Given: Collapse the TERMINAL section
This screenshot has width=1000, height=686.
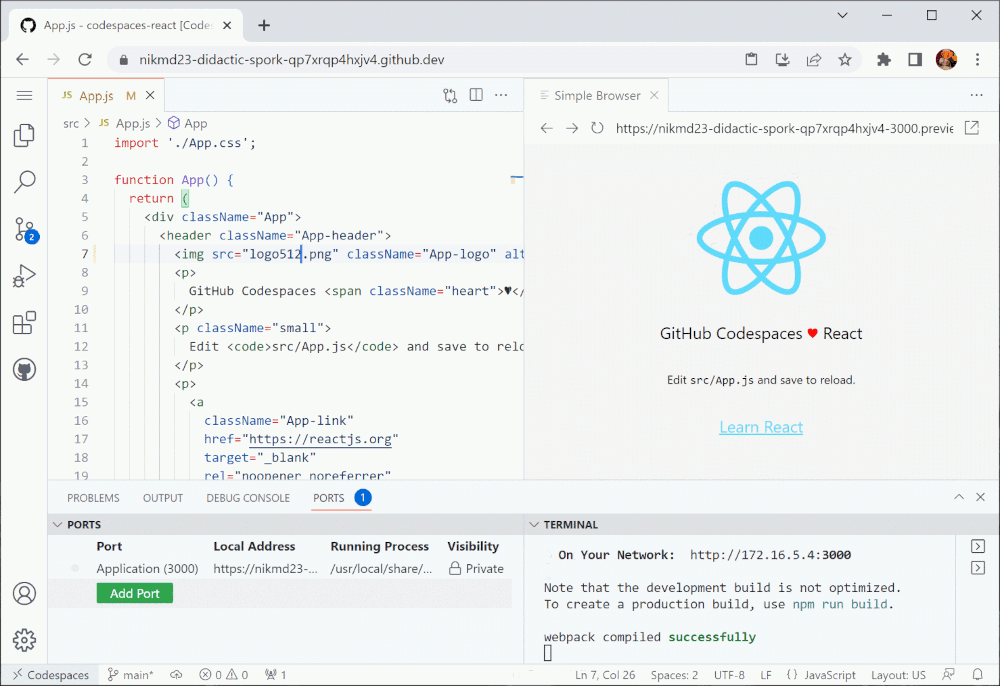Looking at the screenshot, I should pos(536,524).
